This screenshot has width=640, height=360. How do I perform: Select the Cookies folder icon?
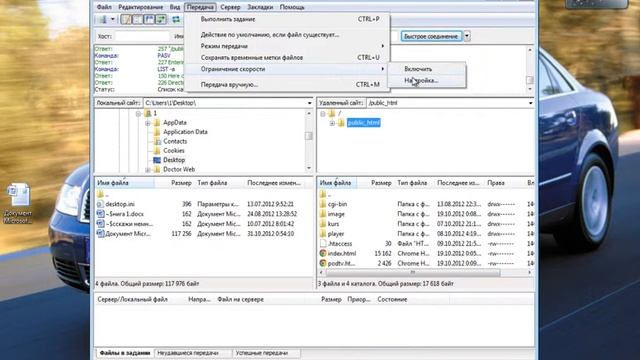click(x=157, y=151)
